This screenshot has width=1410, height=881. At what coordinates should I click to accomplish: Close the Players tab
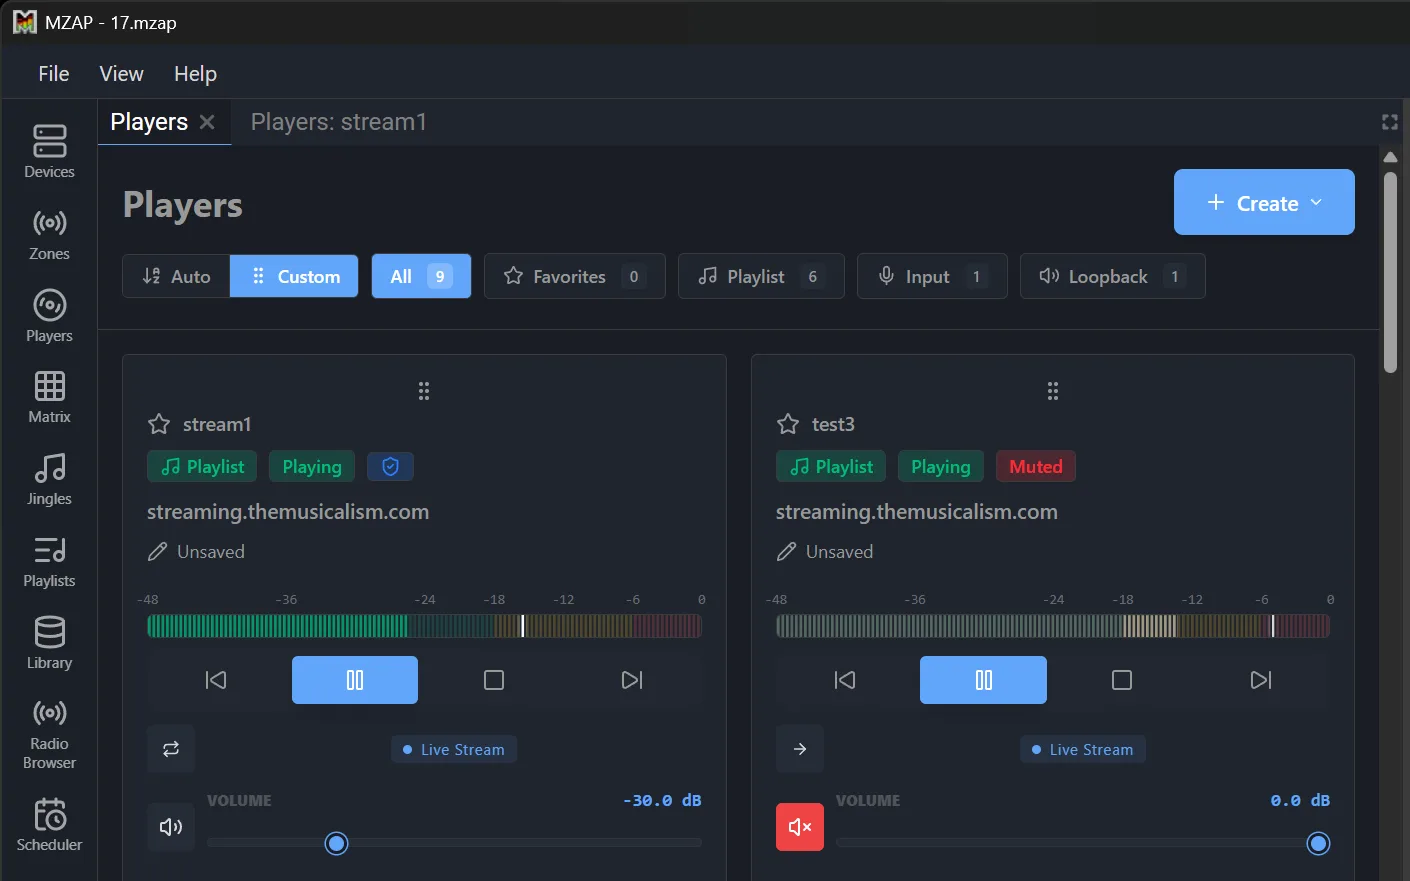tap(207, 122)
